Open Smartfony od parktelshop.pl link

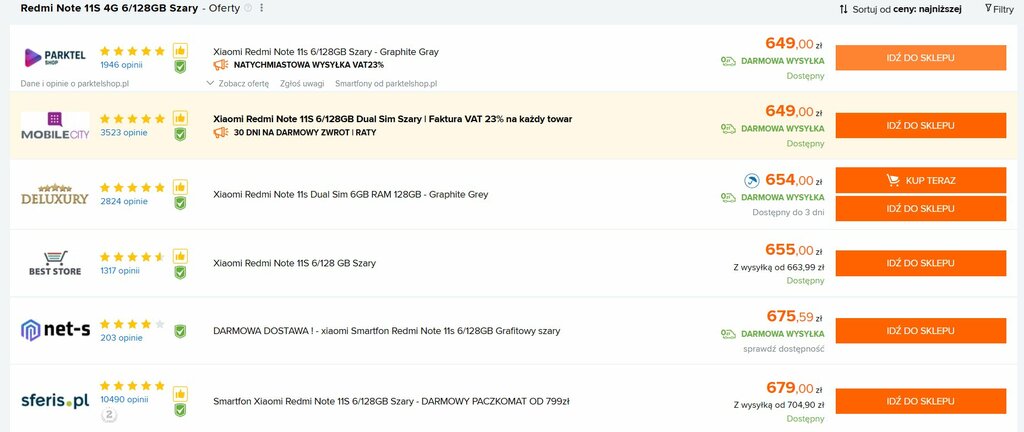386,84
